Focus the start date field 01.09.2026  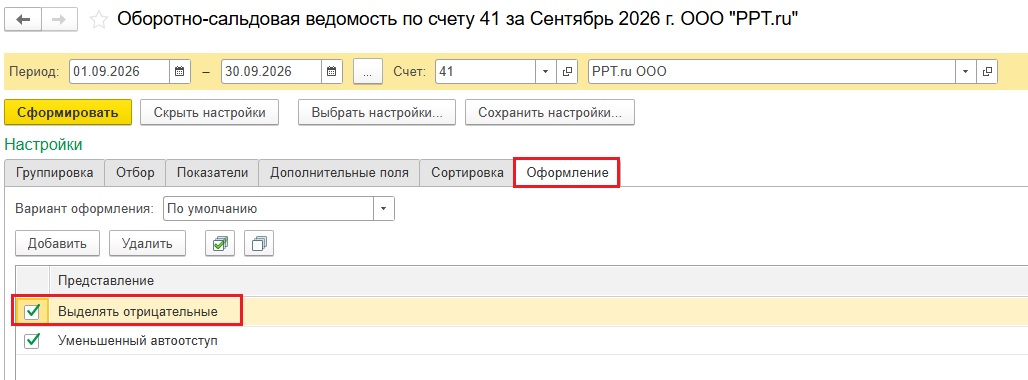[119, 71]
